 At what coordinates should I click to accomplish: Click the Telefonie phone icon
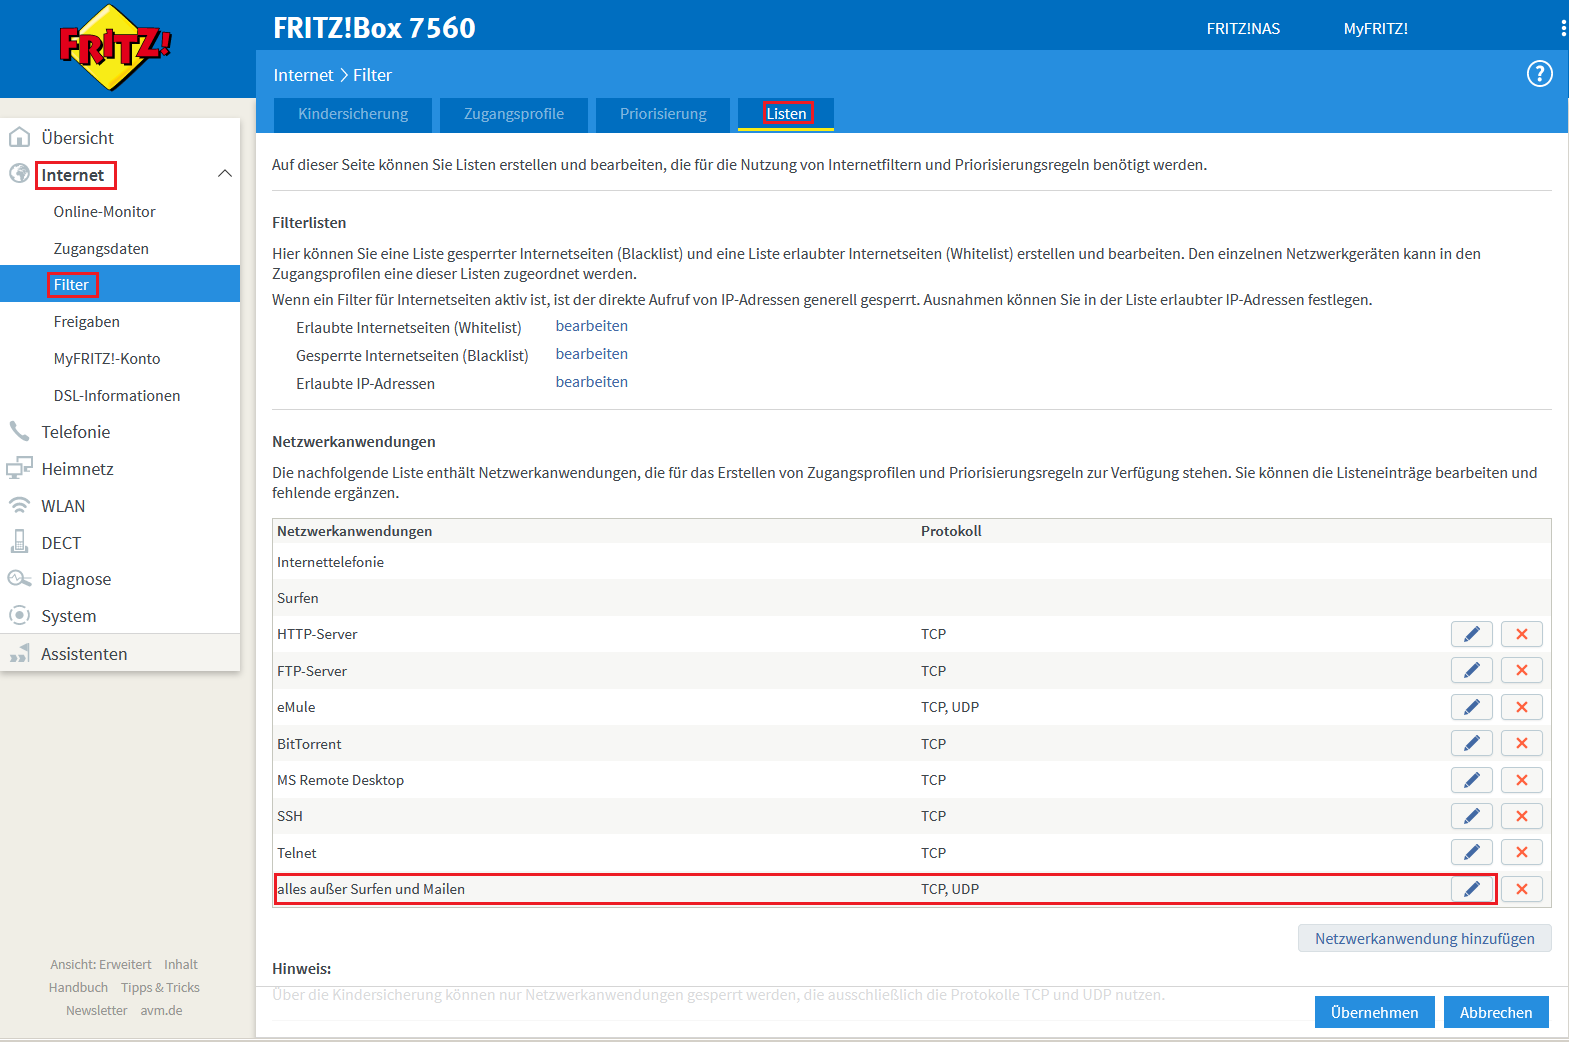19,431
